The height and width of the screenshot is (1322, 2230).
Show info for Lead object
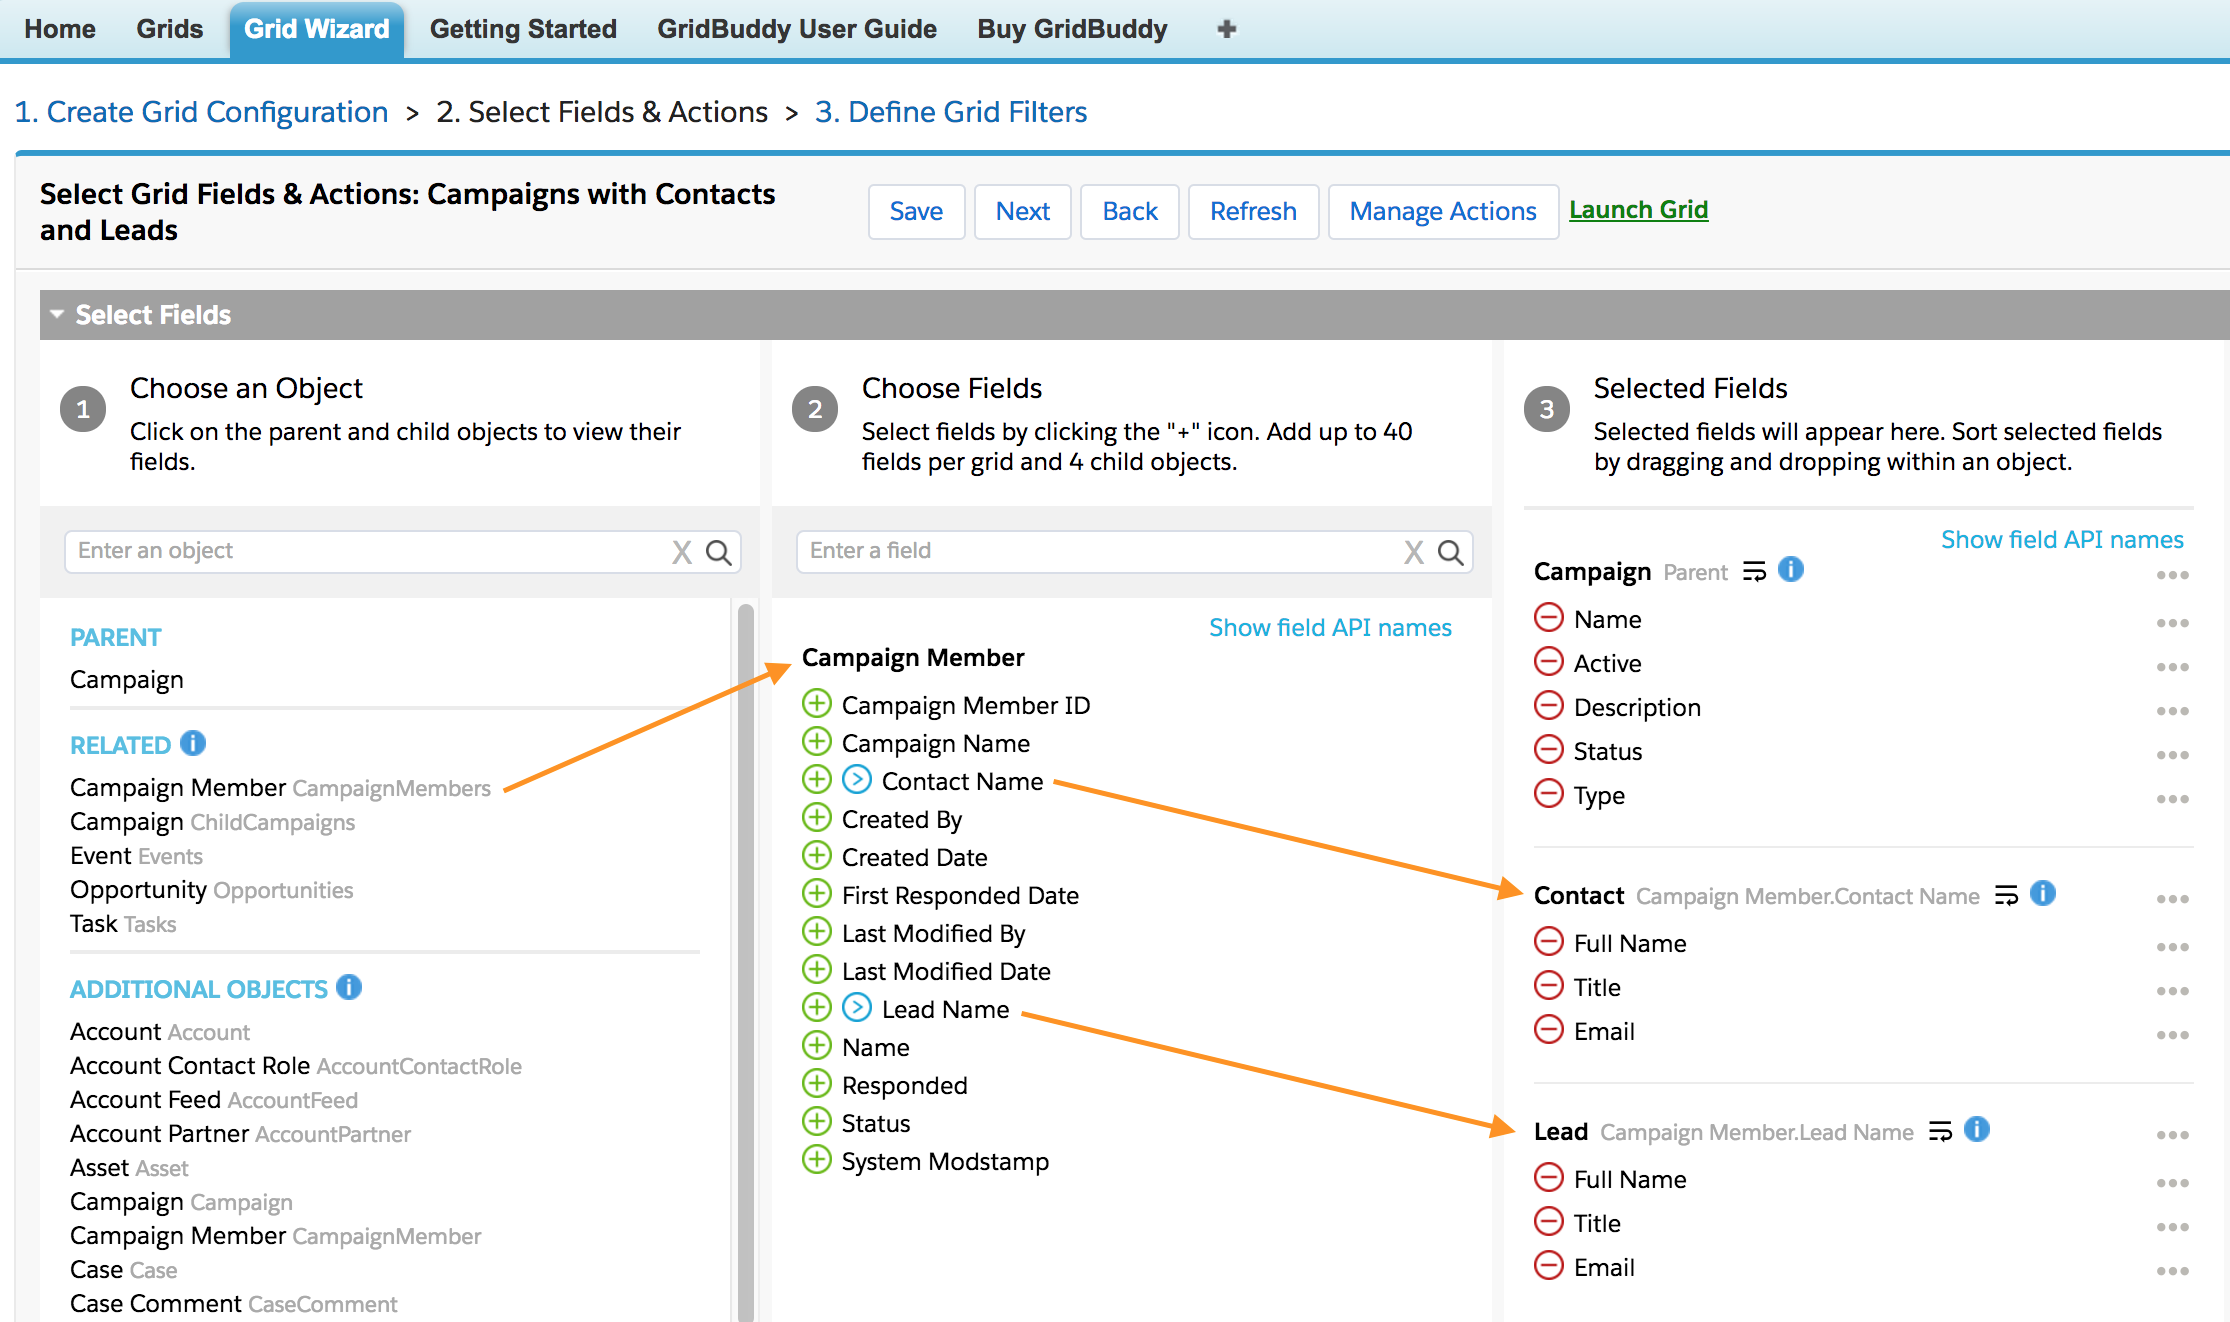pyautogui.click(x=1977, y=1130)
